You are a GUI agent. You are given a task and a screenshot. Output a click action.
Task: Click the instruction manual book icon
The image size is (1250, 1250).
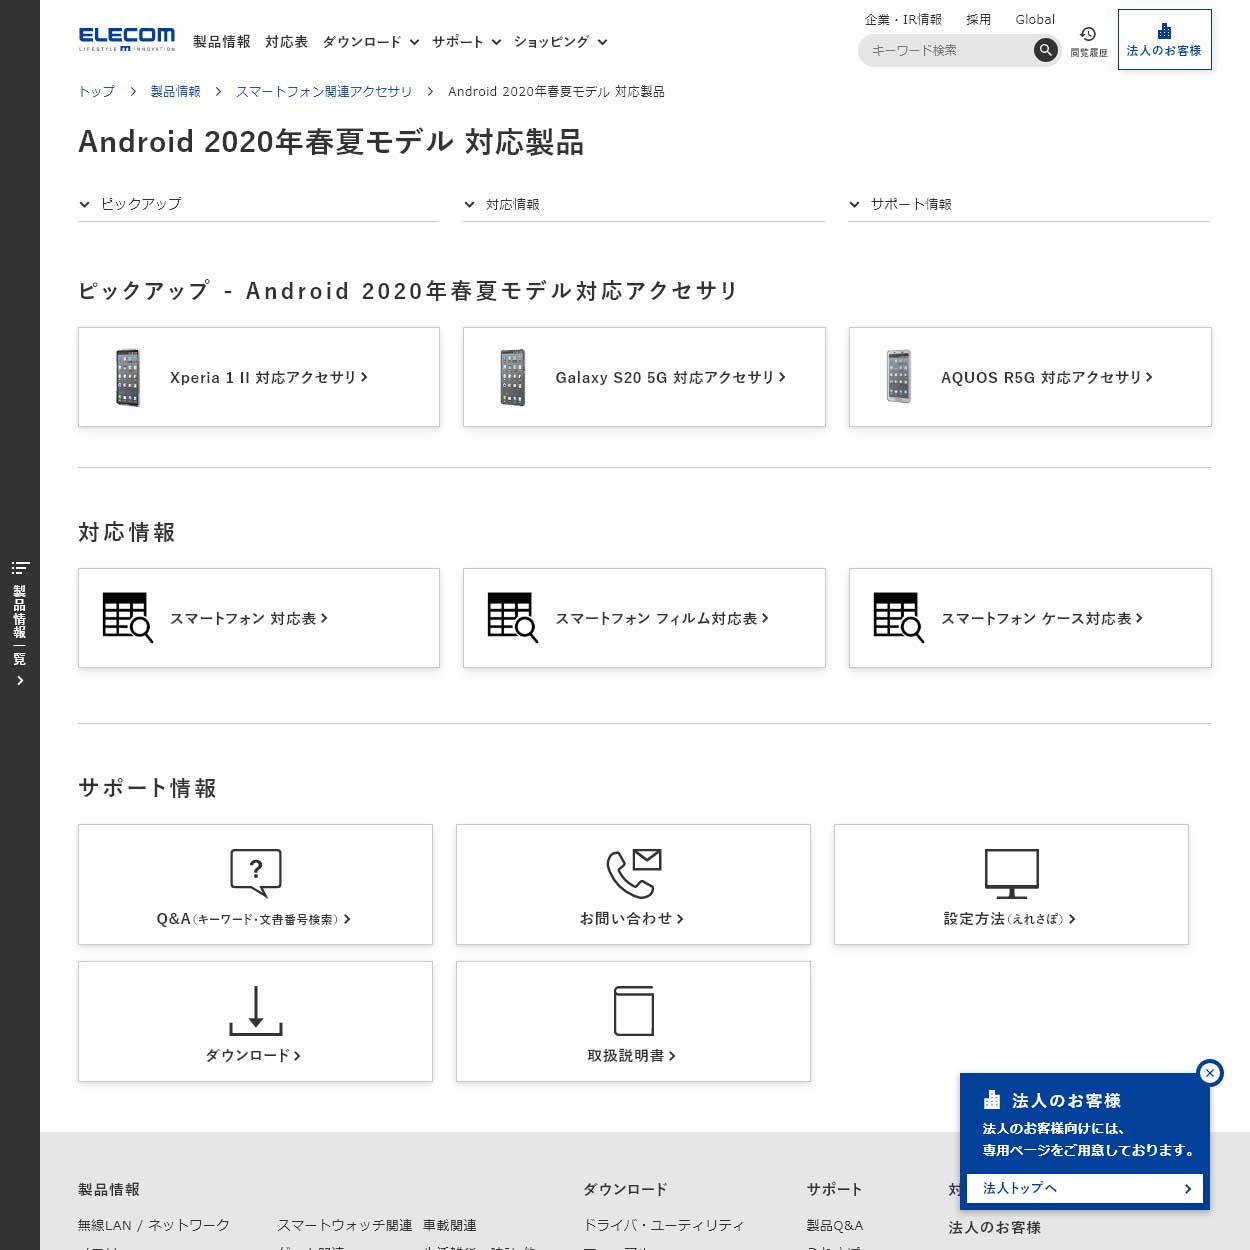point(634,1010)
